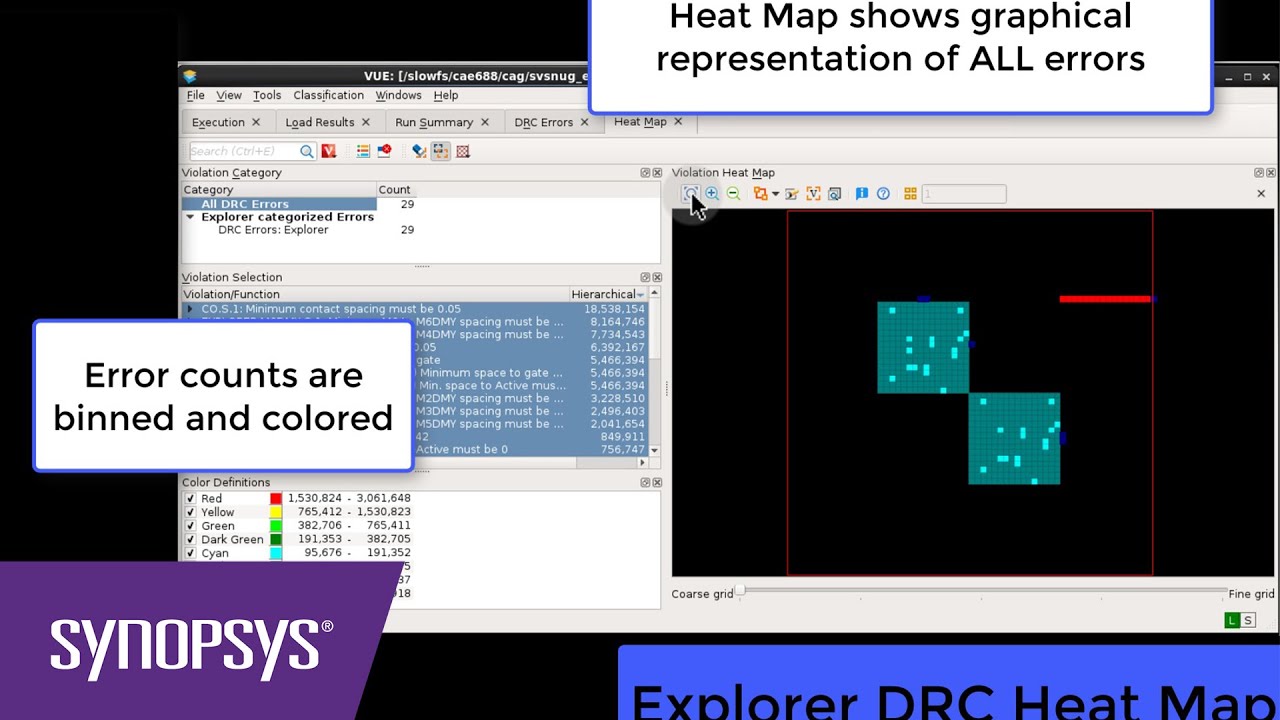1280x720 pixels.
Task: Click the blue paint marker toolbar icon
Action: click(419, 151)
